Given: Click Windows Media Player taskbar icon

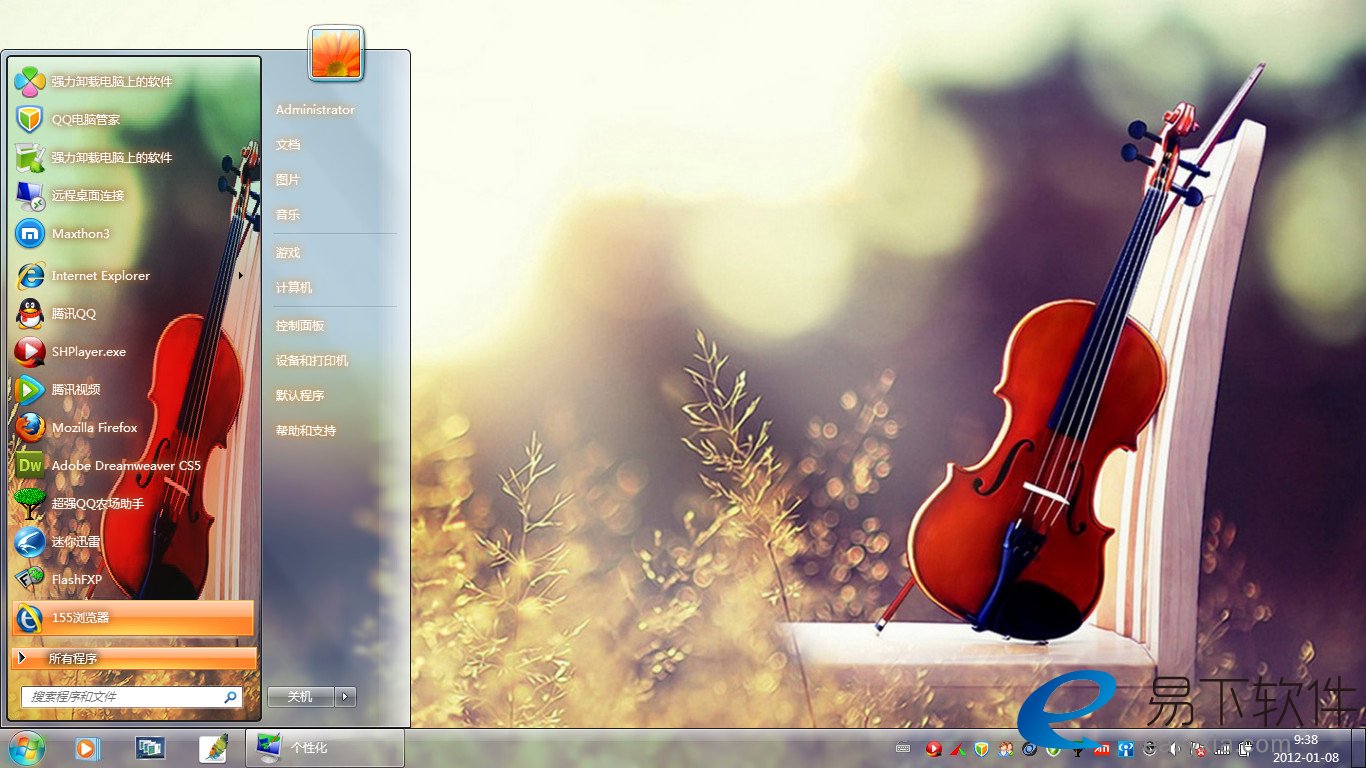Looking at the screenshot, I should (x=86, y=748).
